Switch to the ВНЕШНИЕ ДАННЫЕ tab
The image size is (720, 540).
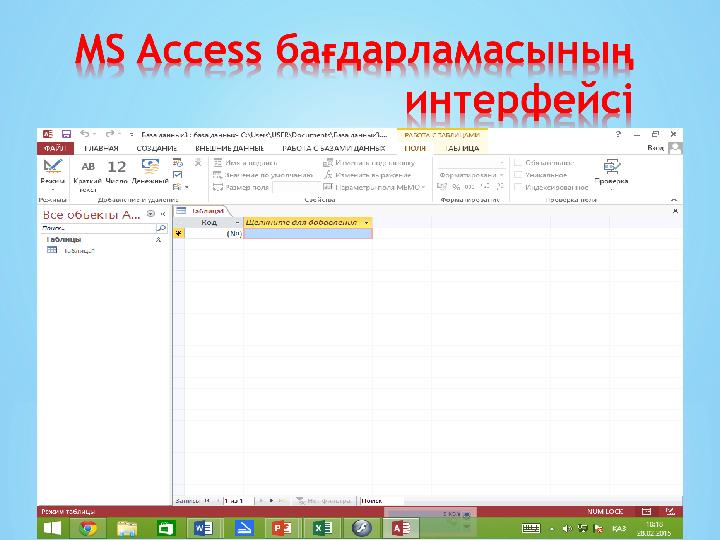[230, 148]
